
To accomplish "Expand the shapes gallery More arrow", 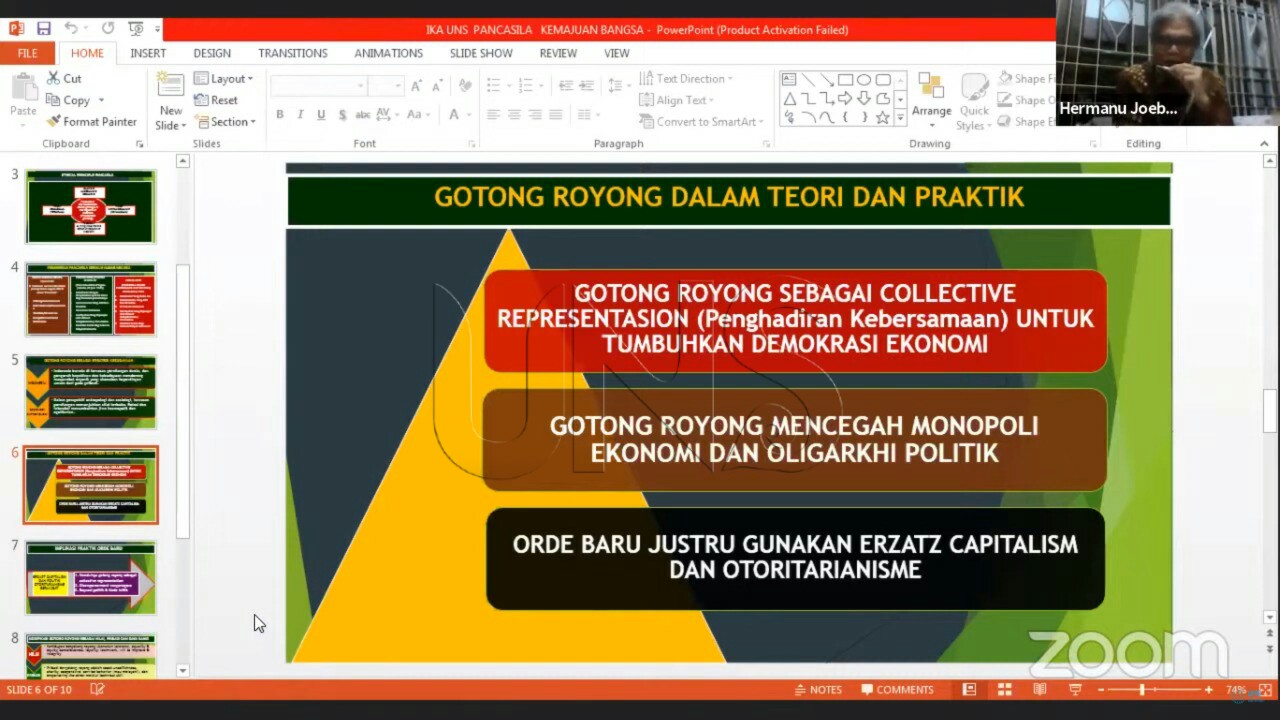I will tap(900, 117).
